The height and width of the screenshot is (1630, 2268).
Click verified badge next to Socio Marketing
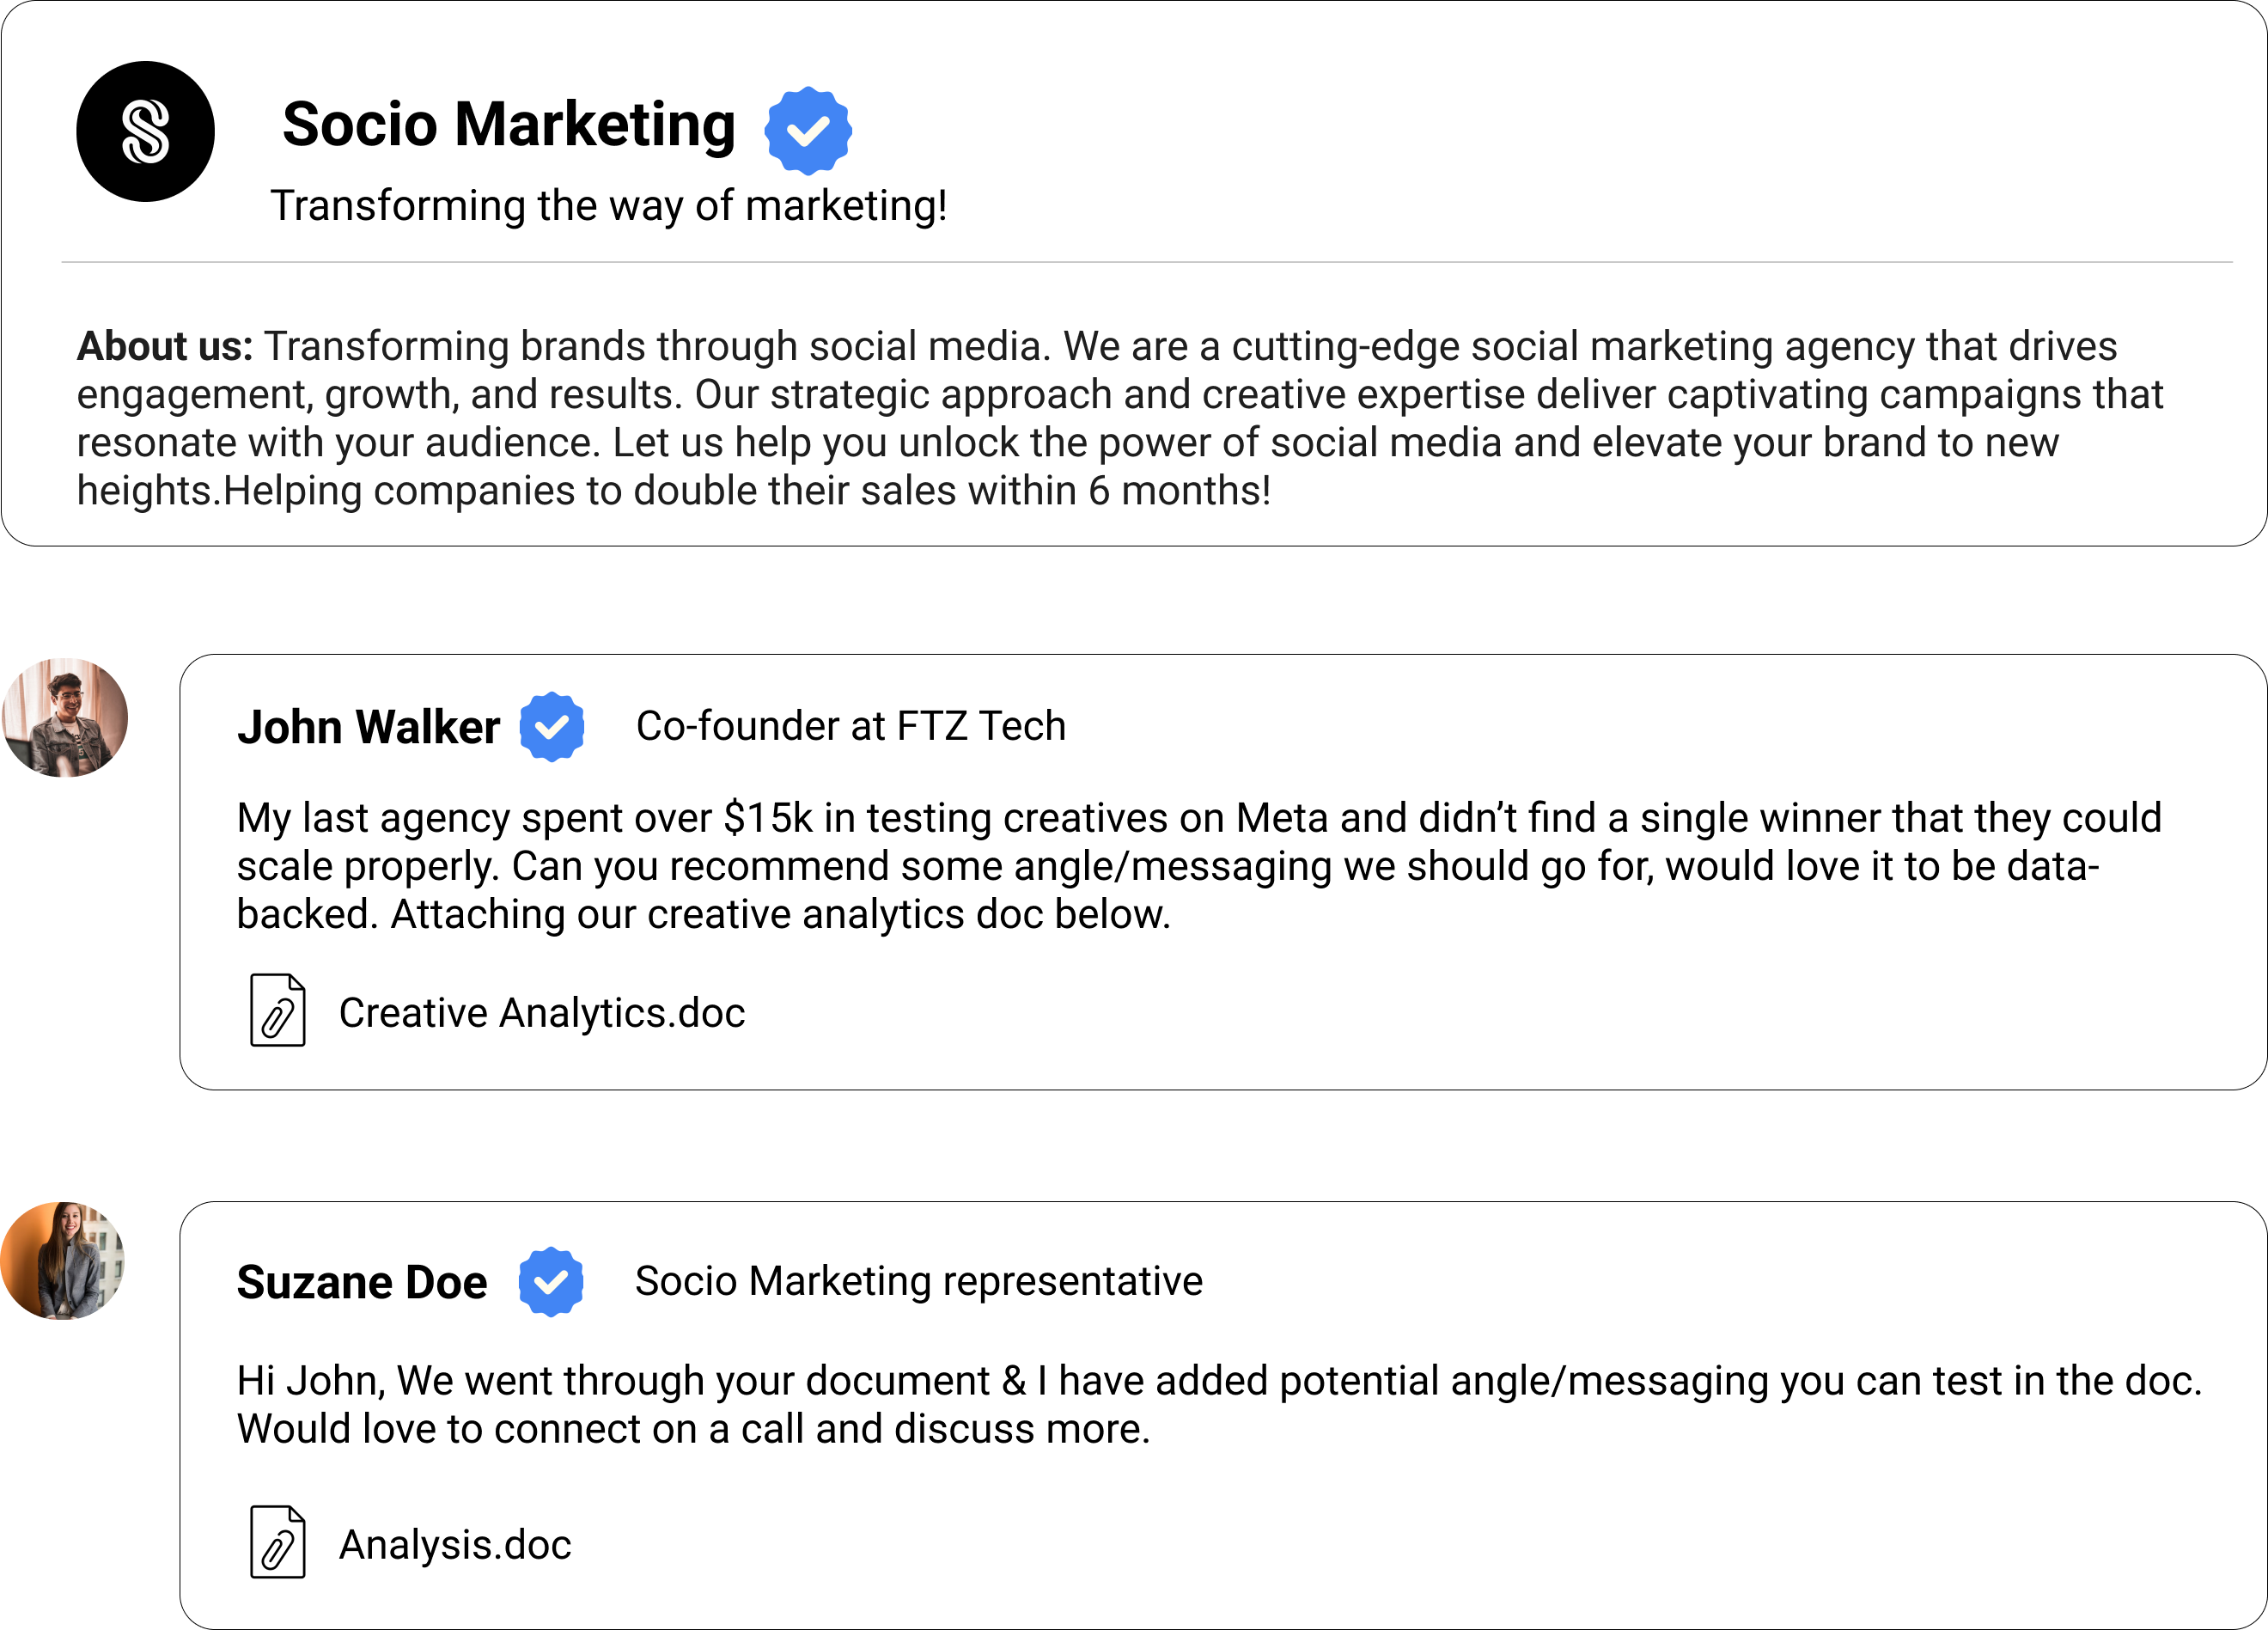pyautogui.click(x=808, y=130)
